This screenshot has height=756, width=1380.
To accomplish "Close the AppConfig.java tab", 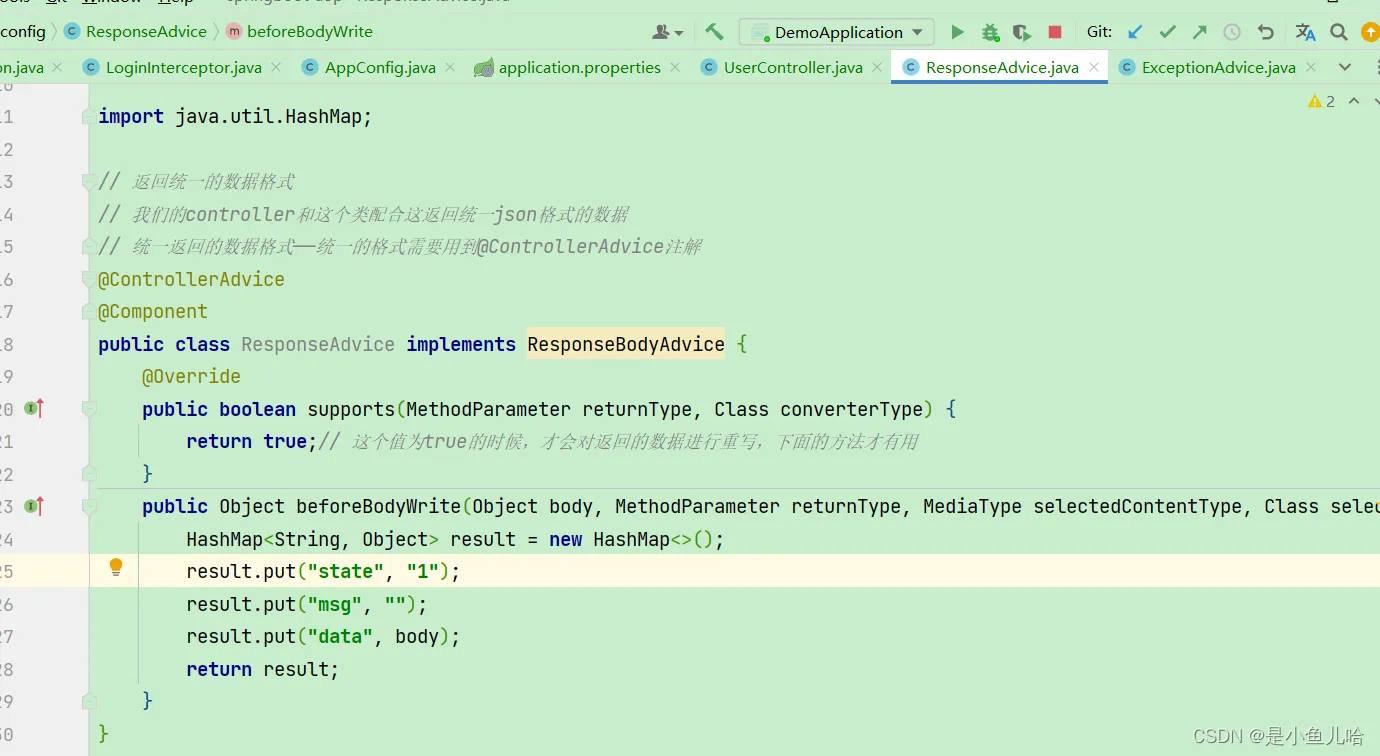I will pyautogui.click(x=451, y=67).
